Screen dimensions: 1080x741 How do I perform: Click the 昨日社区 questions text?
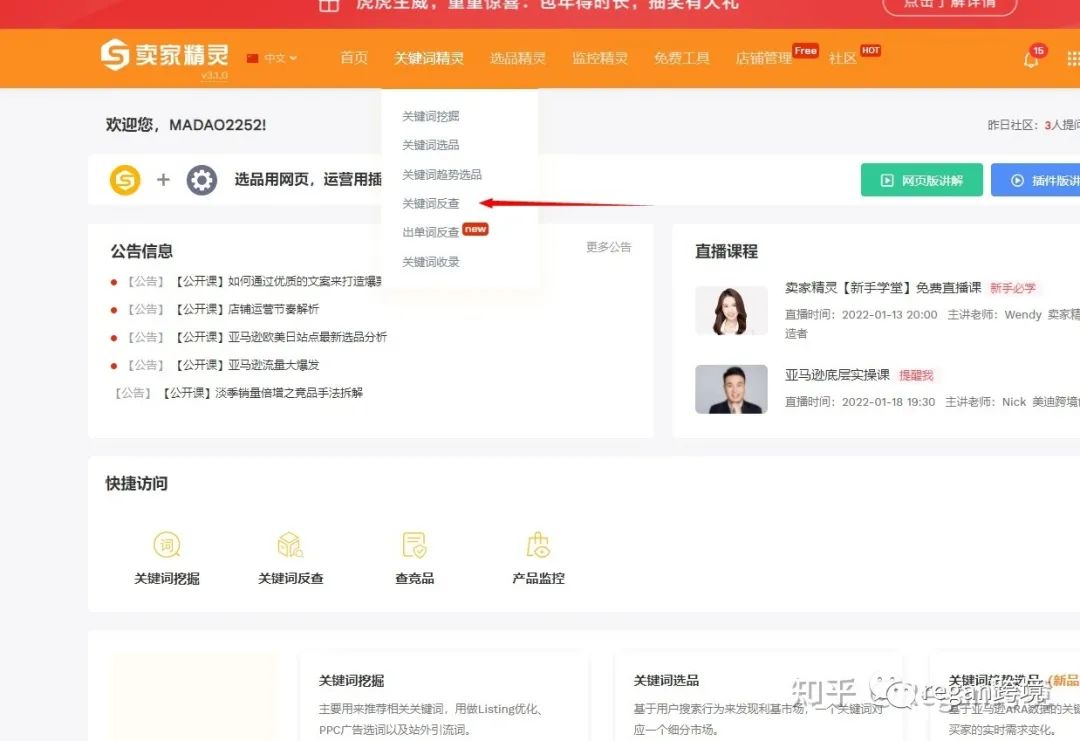click(1033, 125)
